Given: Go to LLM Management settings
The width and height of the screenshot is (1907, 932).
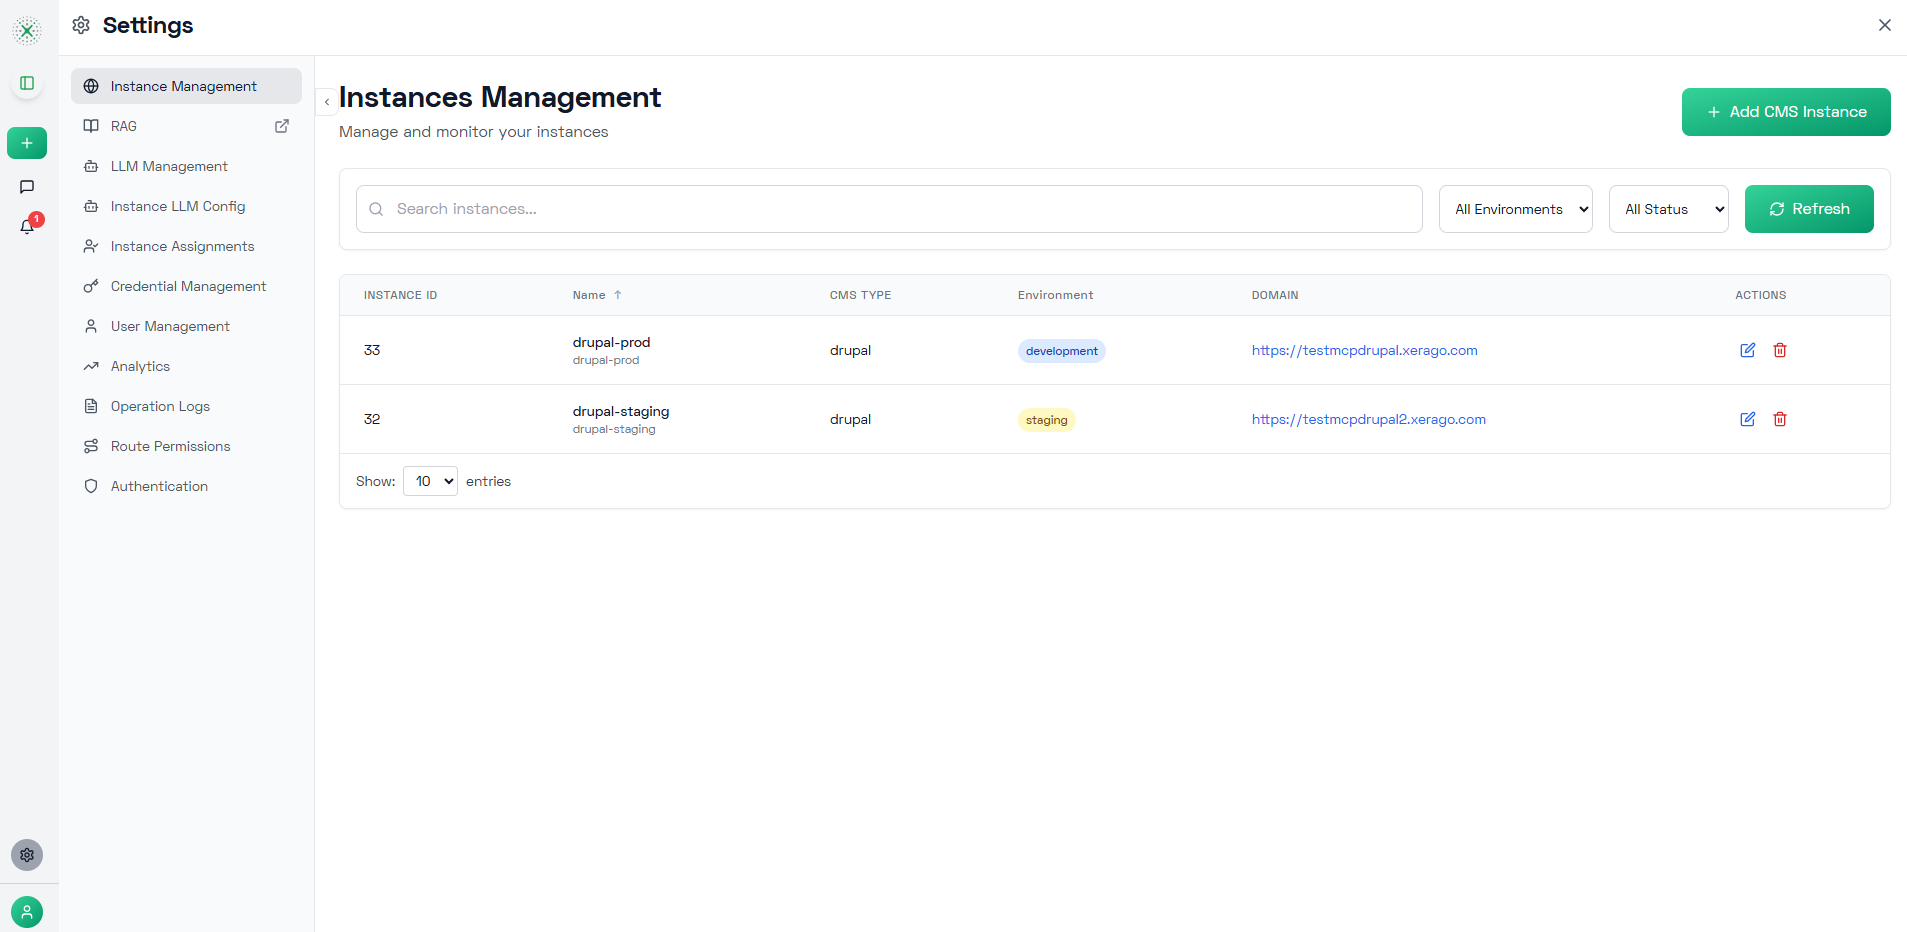Looking at the screenshot, I should pyautogui.click(x=169, y=166).
